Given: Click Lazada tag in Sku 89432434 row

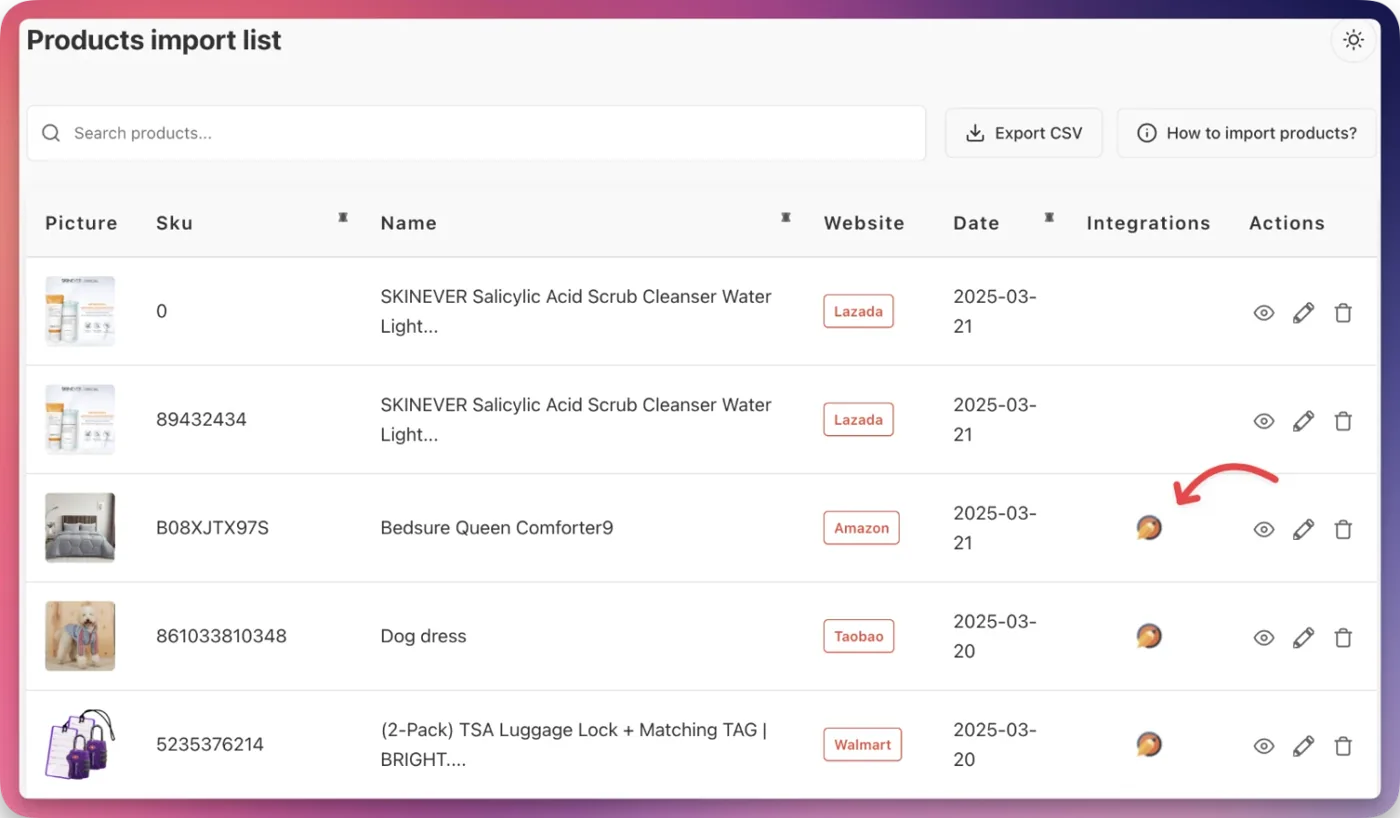Looking at the screenshot, I should 858,419.
